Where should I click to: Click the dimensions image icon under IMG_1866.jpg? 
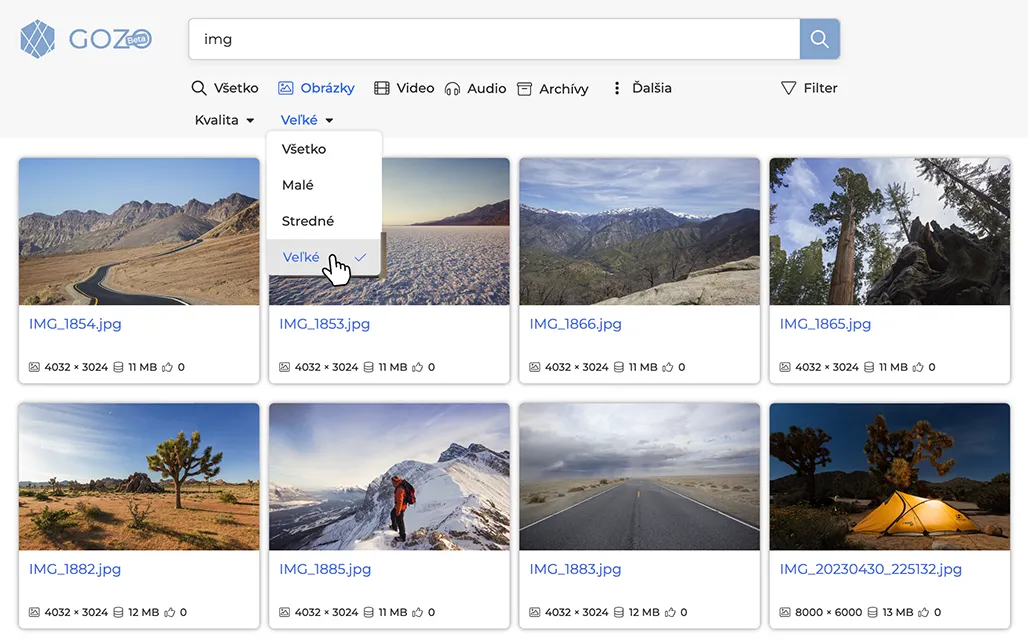534,367
